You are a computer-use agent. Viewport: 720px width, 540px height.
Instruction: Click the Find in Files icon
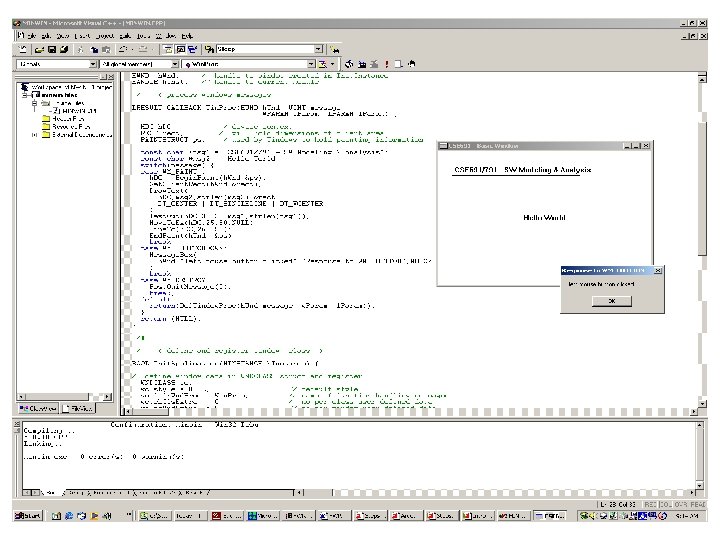[210, 49]
